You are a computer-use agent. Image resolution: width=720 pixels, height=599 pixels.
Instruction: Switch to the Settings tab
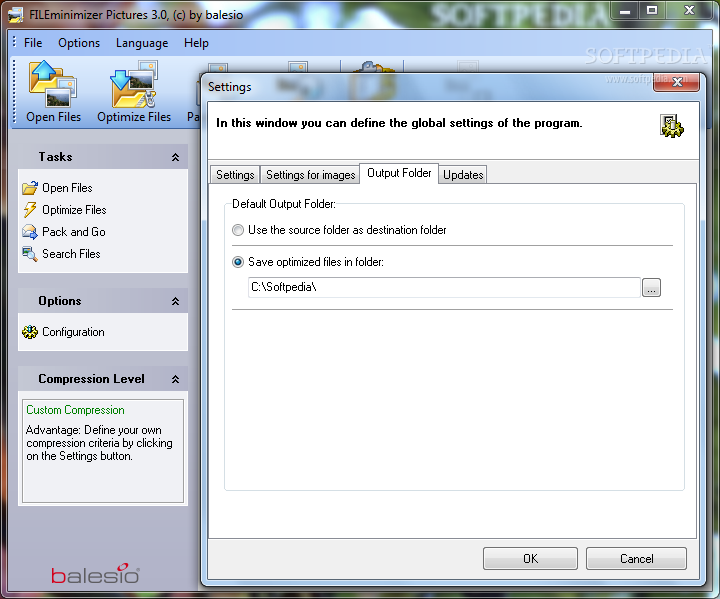[235, 175]
